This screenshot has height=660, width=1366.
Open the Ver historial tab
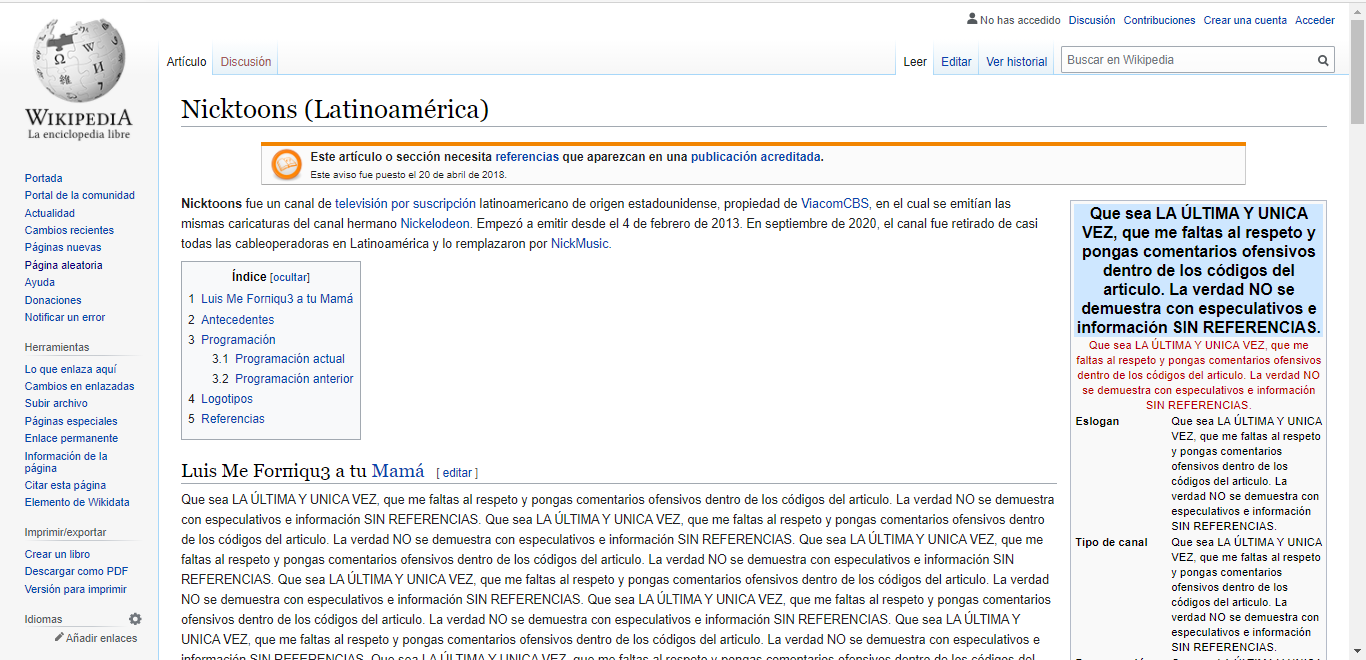tap(1017, 62)
